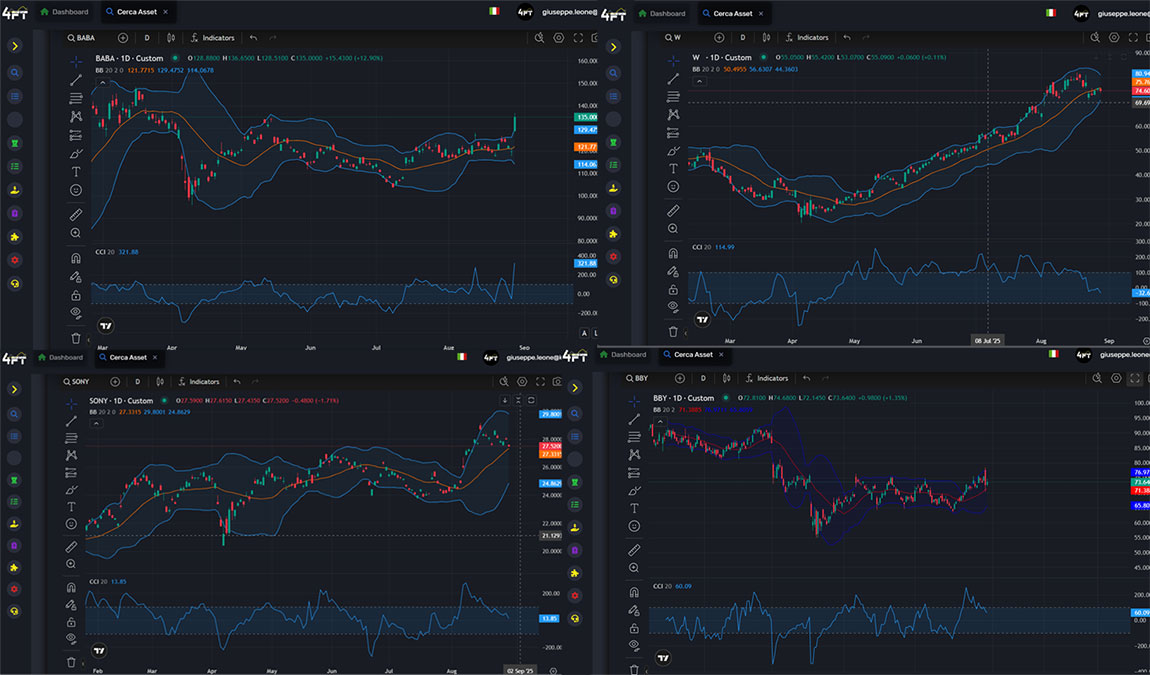Screen dimensions: 1150x675
Task: Click the fullscreen icon on BBY chart
Action: click(1135, 379)
